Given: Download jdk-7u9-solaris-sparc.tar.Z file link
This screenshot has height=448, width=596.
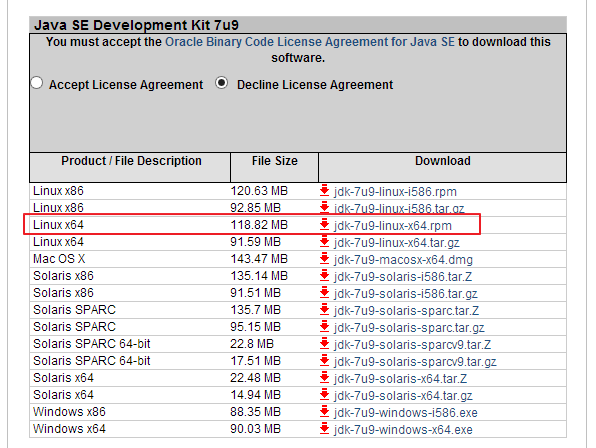Looking at the screenshot, I should [x=406, y=310].
